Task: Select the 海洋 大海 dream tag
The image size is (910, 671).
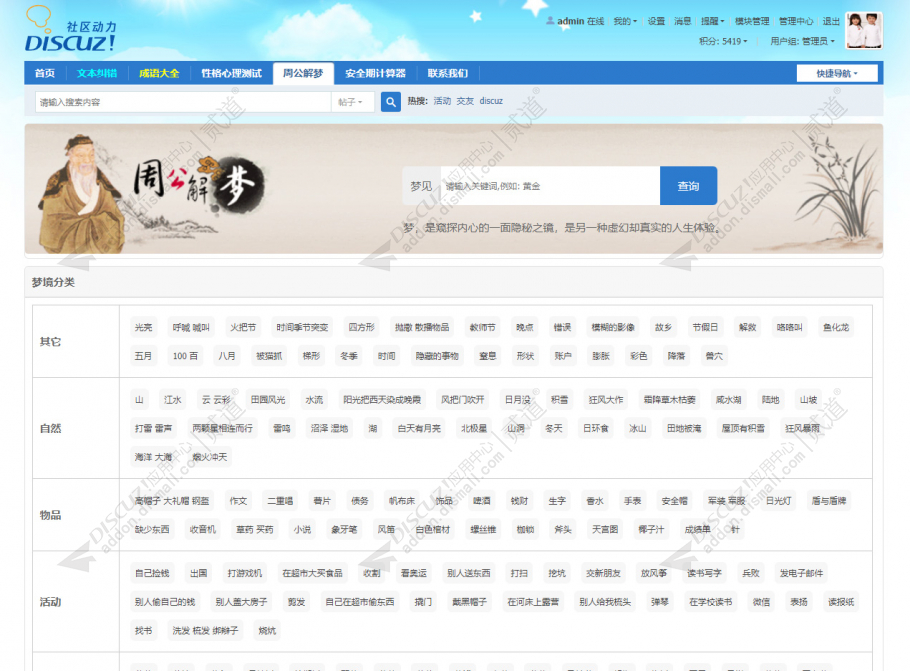Action: 153,457
